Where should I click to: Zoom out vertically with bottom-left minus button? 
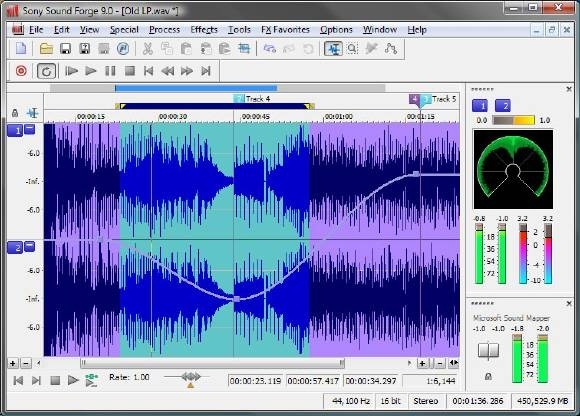tap(26, 363)
